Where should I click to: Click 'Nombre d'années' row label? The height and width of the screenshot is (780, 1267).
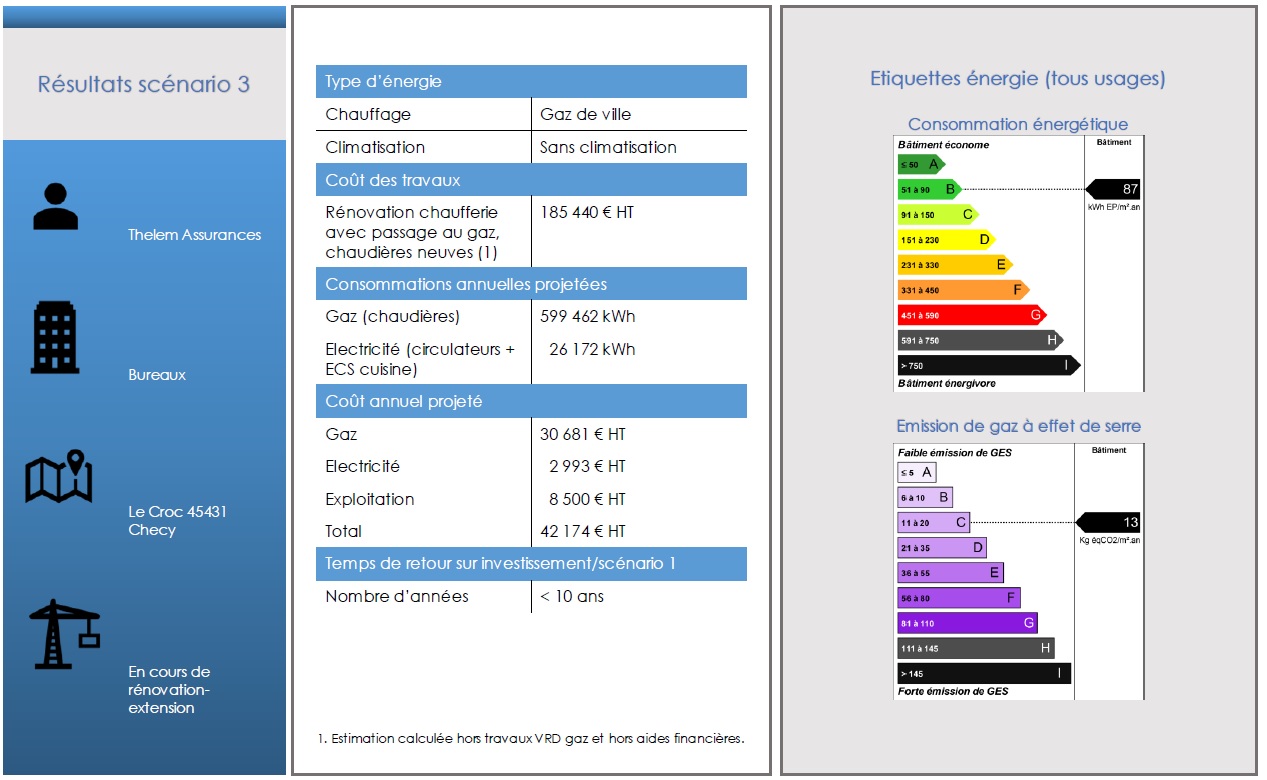(x=397, y=596)
